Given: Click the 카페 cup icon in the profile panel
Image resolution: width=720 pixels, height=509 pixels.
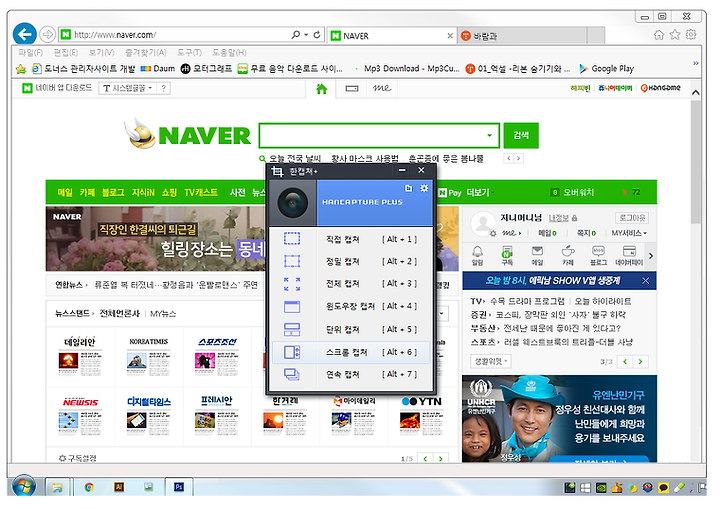Looking at the screenshot, I should point(568,251).
